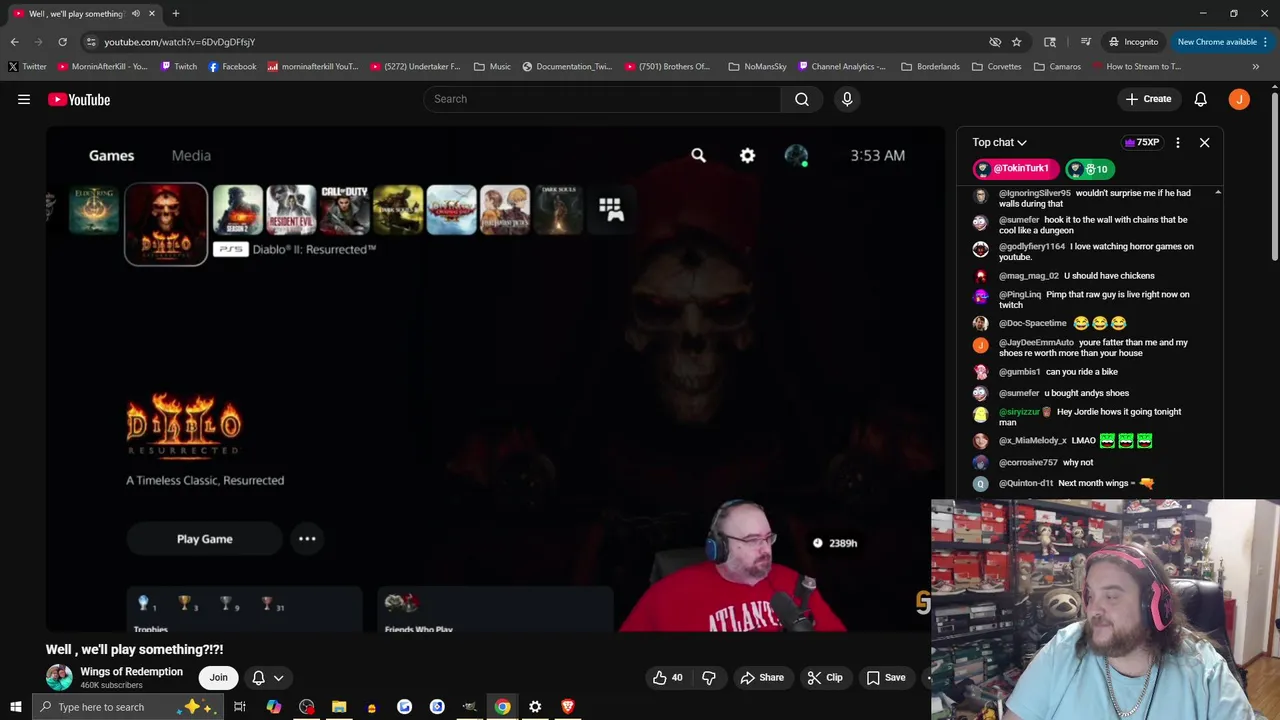Open the Music bookmarks folder
Image resolution: width=1280 pixels, height=720 pixels.
point(492,66)
